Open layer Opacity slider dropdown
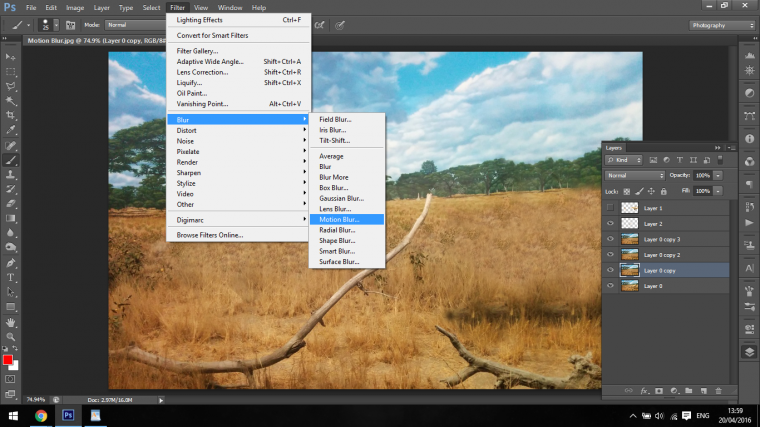 [718, 175]
